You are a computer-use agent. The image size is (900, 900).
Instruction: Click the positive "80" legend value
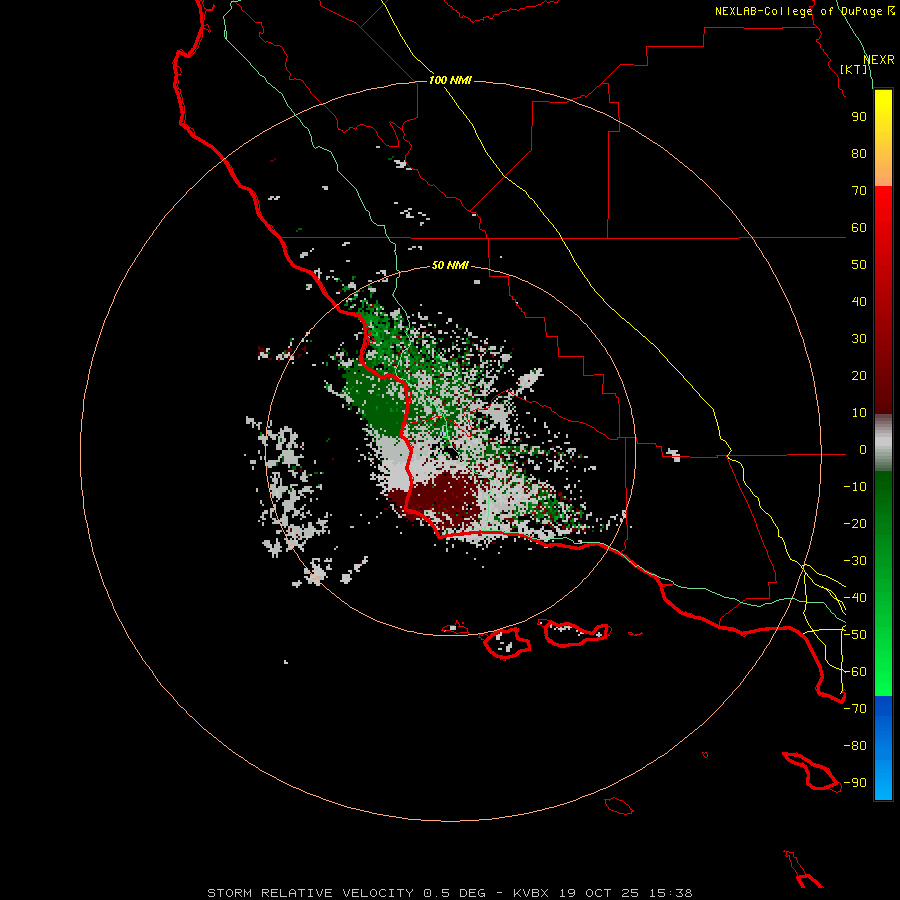point(859,154)
